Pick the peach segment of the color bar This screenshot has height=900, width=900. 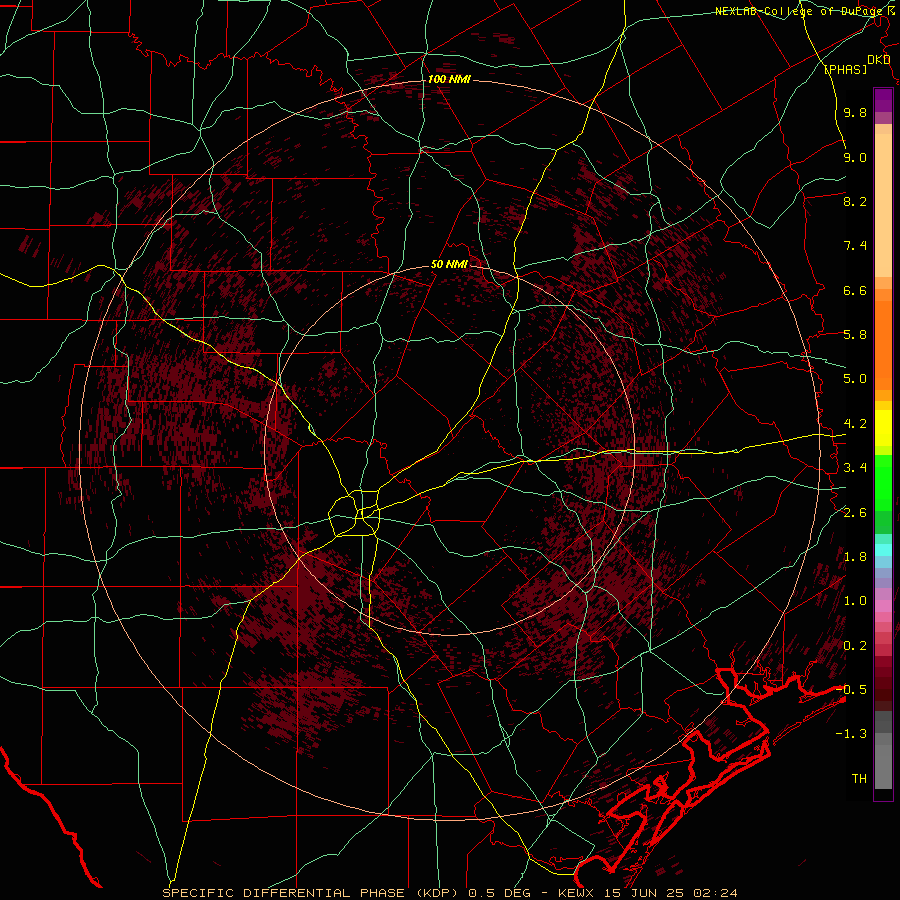[883, 207]
